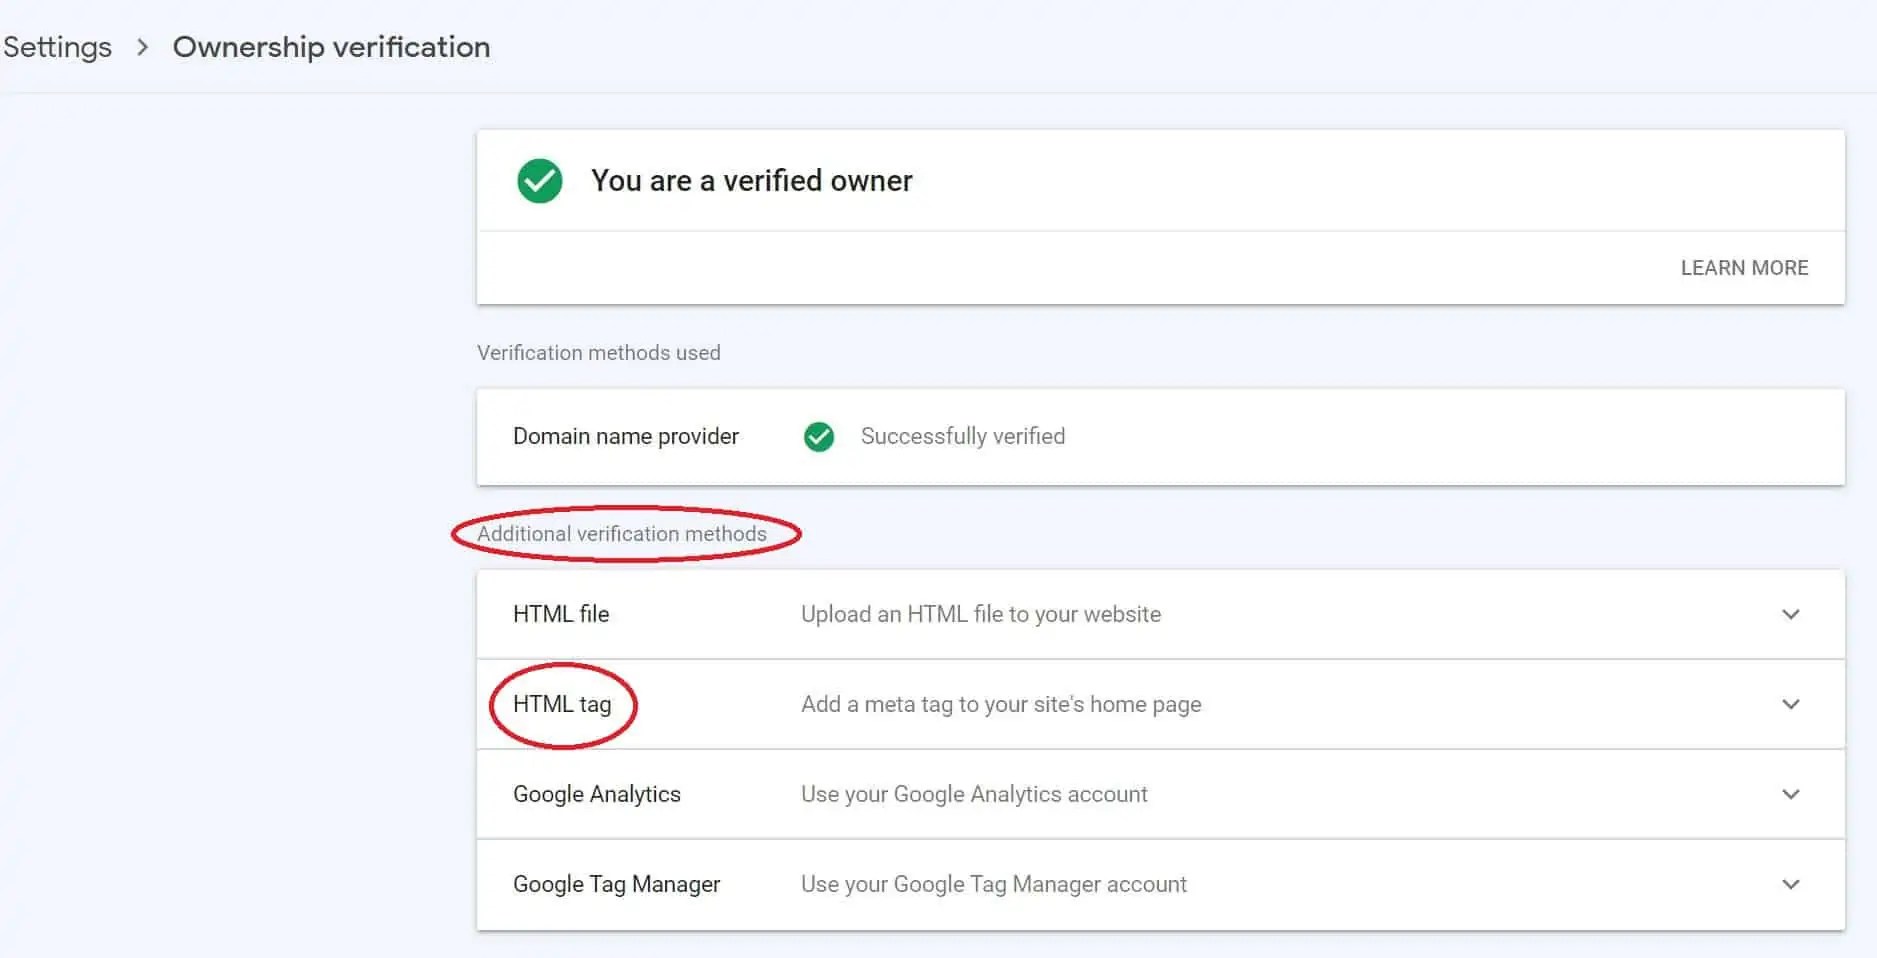Select the Google Tag Manager verification method
The image size is (1877, 958).
[616, 884]
